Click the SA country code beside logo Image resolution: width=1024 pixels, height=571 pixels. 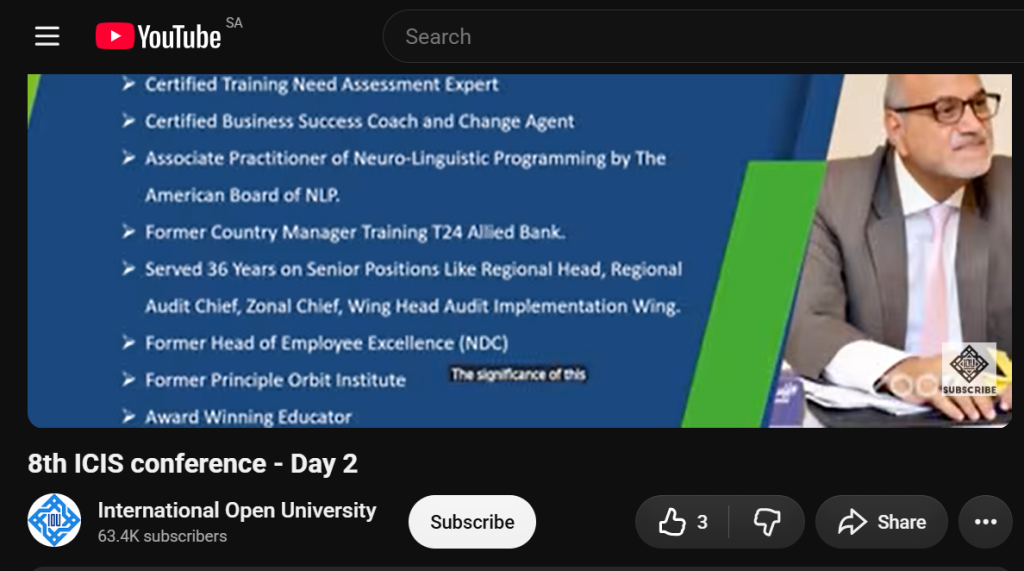pyautogui.click(x=234, y=24)
